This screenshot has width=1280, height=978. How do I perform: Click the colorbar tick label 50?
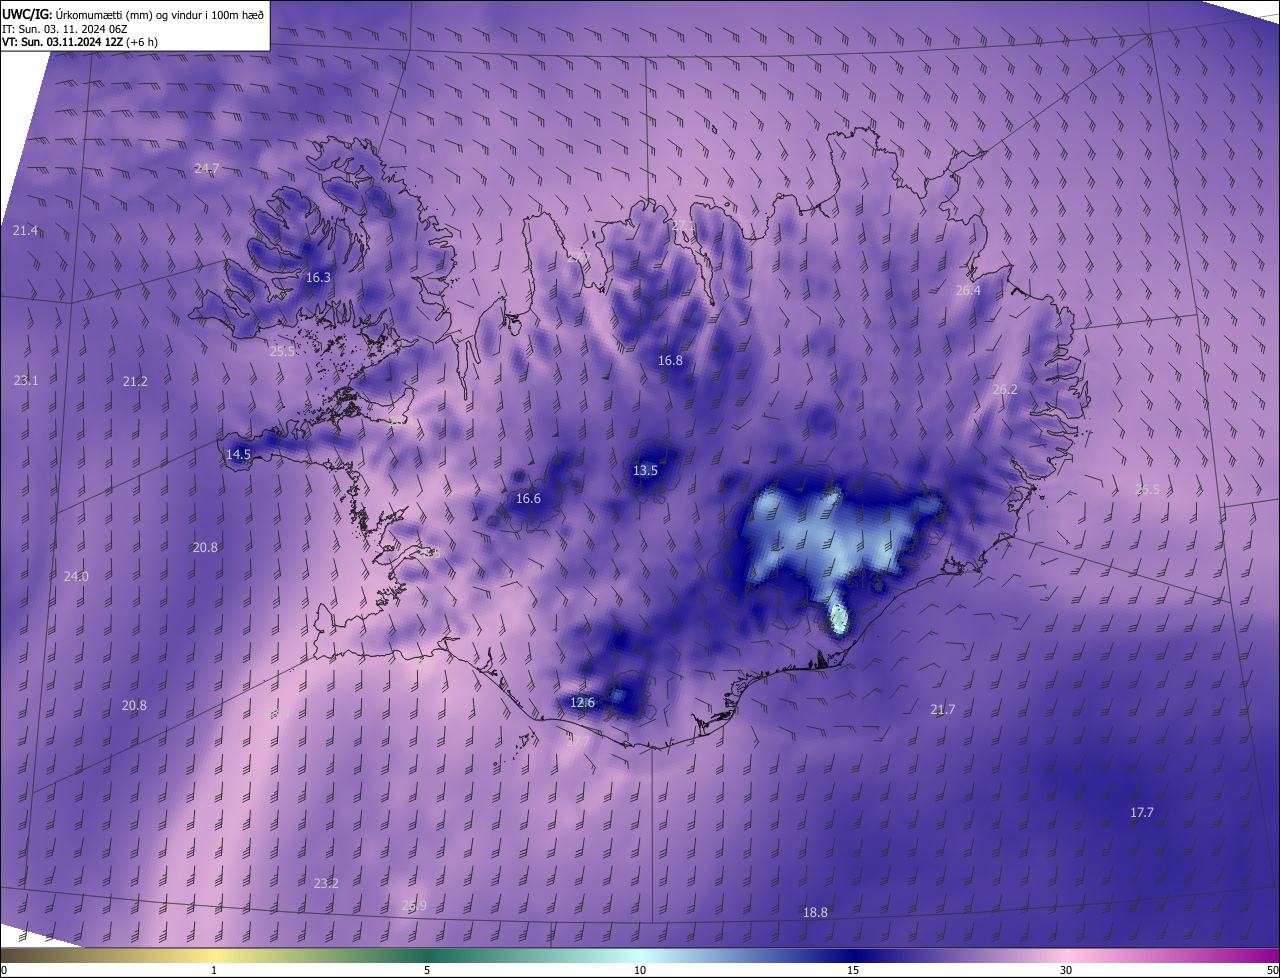click(x=1272, y=971)
